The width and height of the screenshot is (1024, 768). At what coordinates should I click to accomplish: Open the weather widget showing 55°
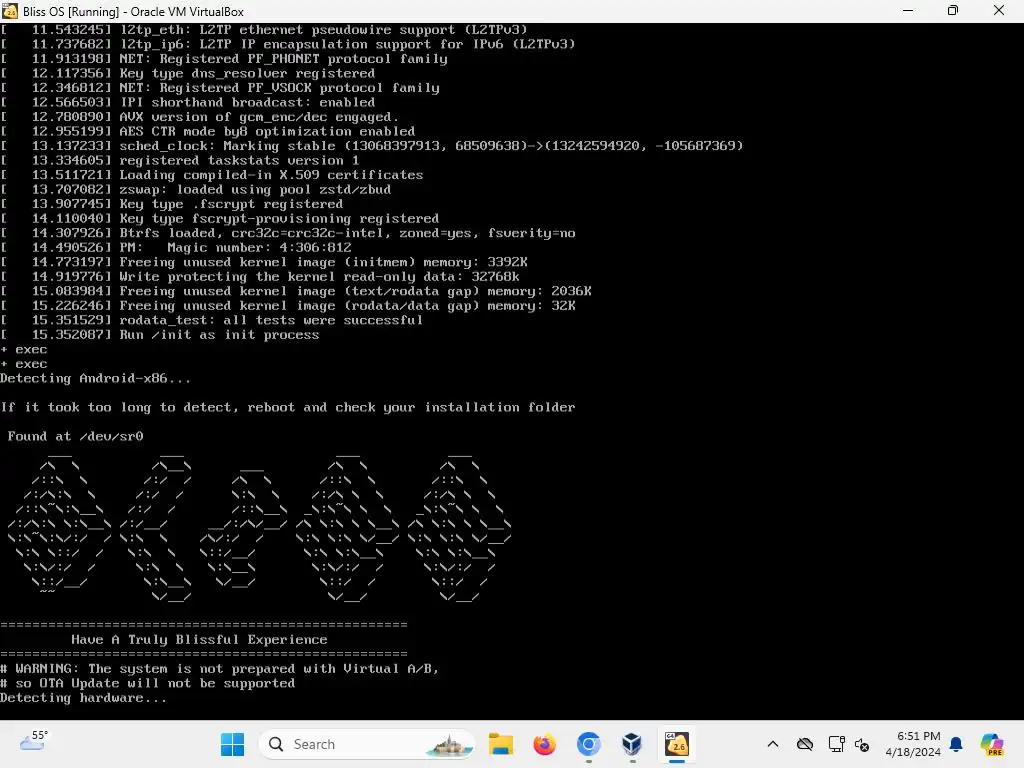34,741
